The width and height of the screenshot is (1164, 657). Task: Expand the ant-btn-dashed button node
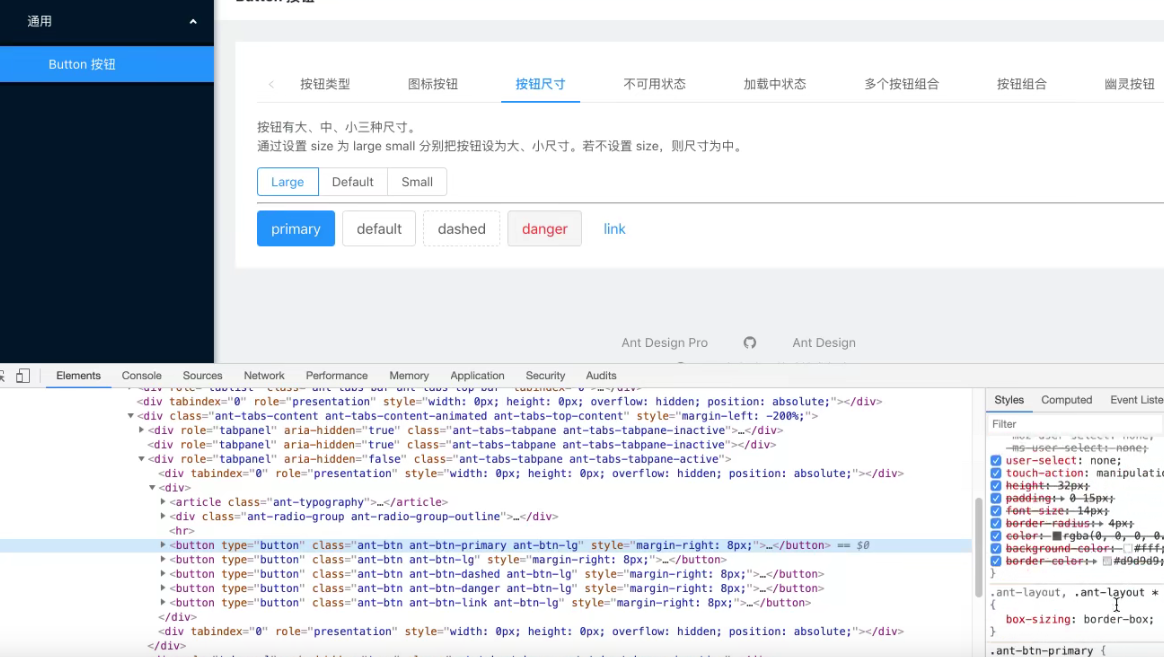[x=163, y=574]
